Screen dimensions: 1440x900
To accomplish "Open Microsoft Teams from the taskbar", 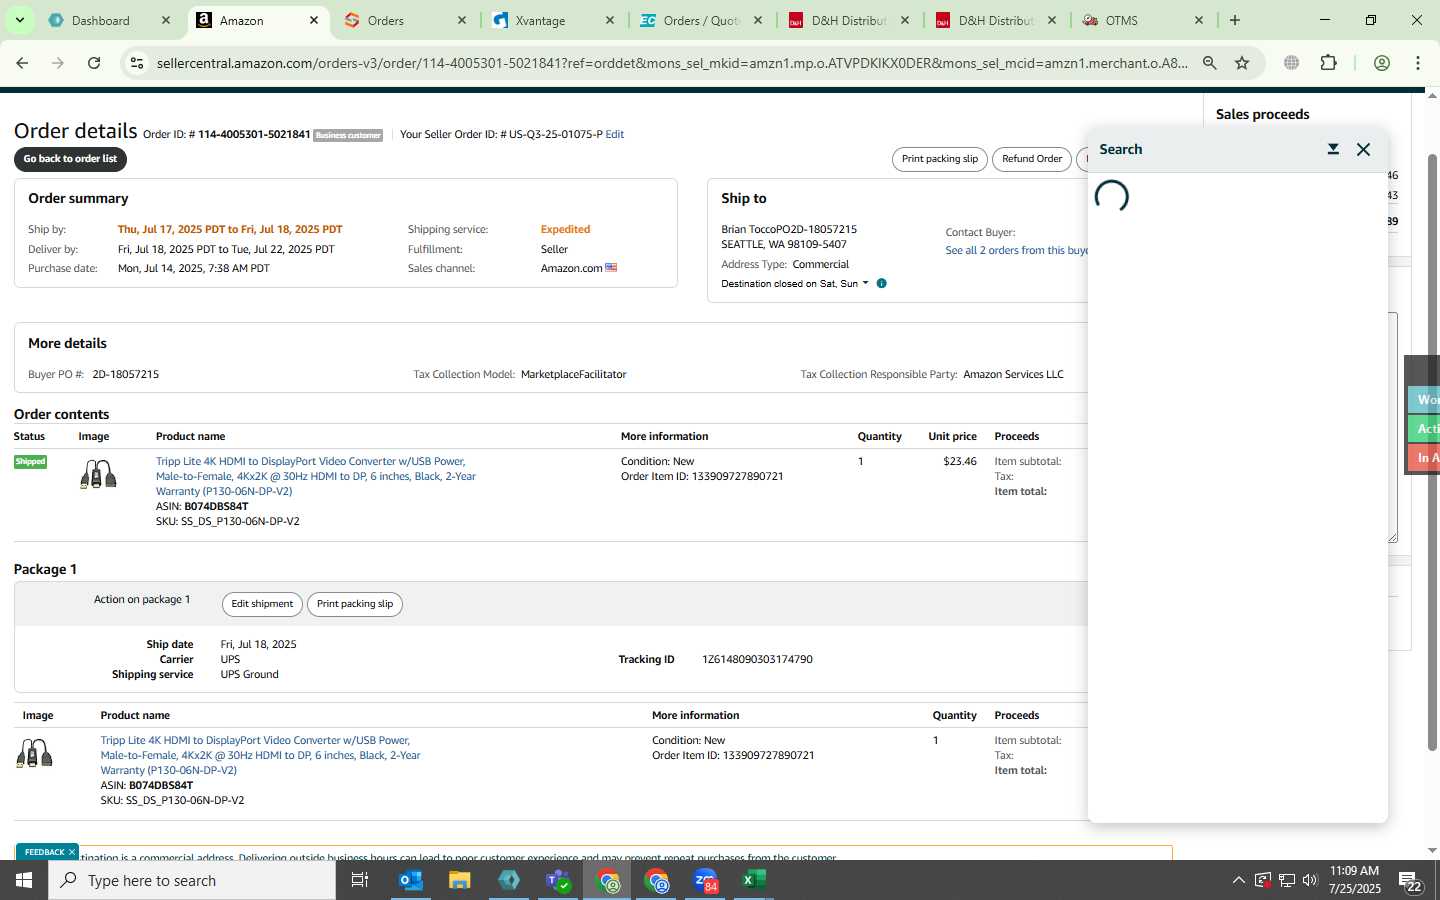I will click(x=558, y=880).
